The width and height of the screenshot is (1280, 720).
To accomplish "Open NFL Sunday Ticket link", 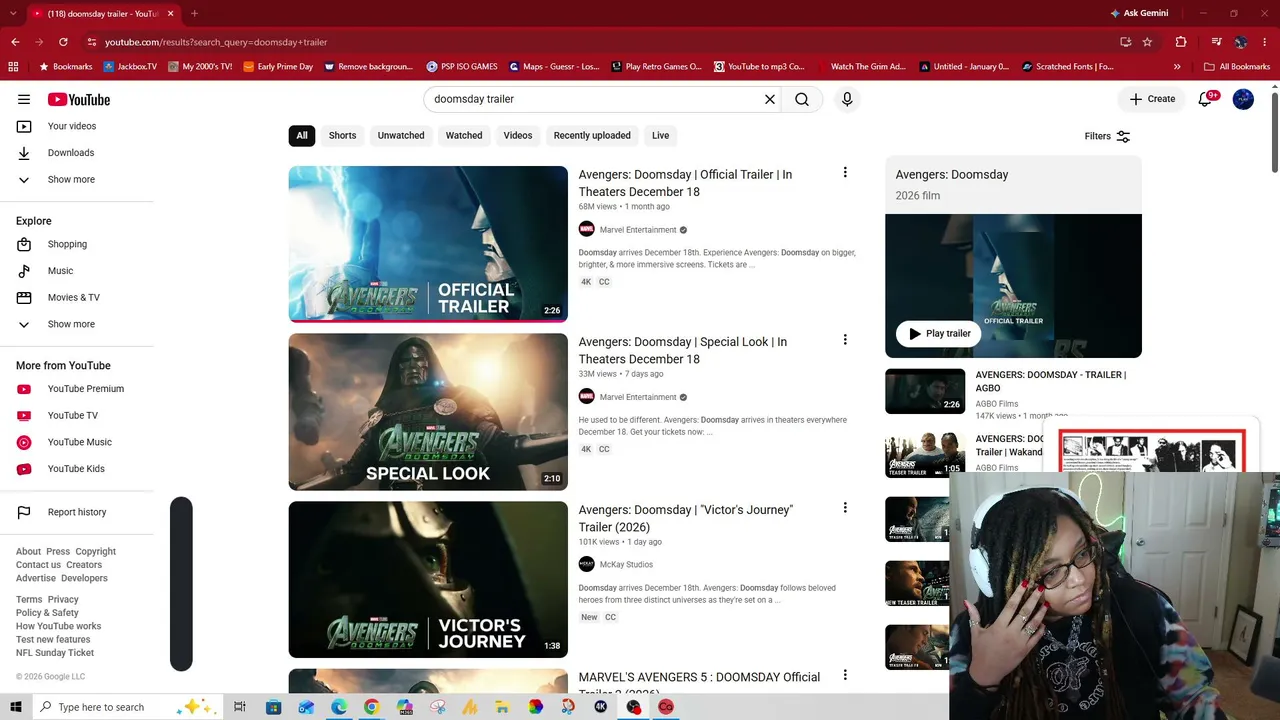I will coord(55,653).
